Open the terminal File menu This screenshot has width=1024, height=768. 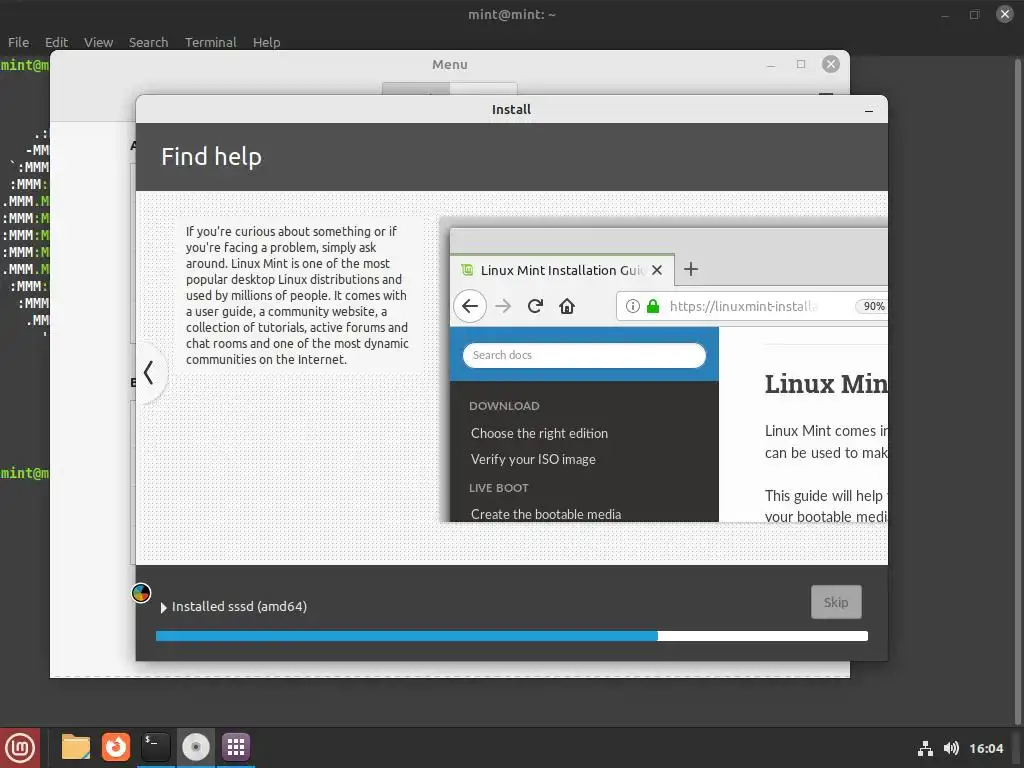click(x=18, y=42)
